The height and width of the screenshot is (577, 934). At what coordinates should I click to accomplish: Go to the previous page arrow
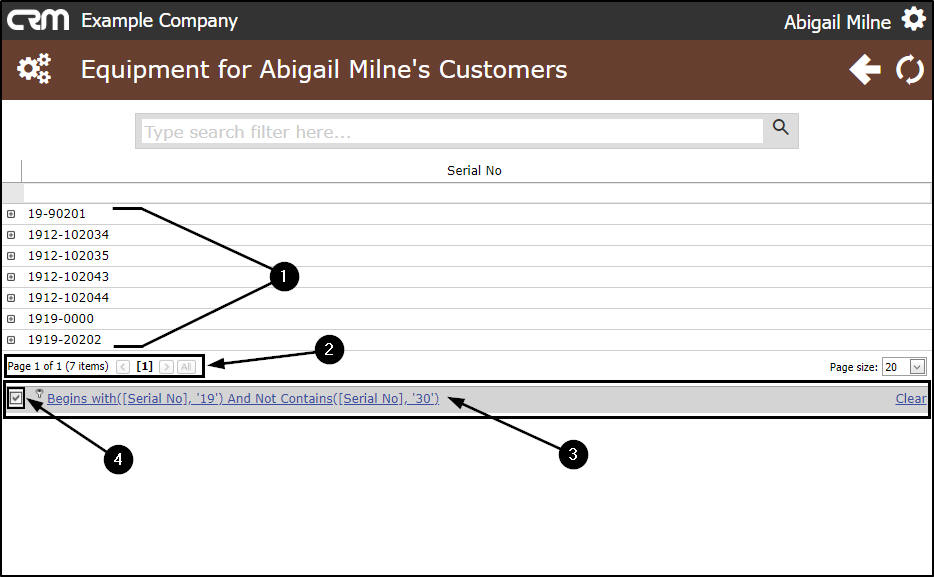[123, 367]
